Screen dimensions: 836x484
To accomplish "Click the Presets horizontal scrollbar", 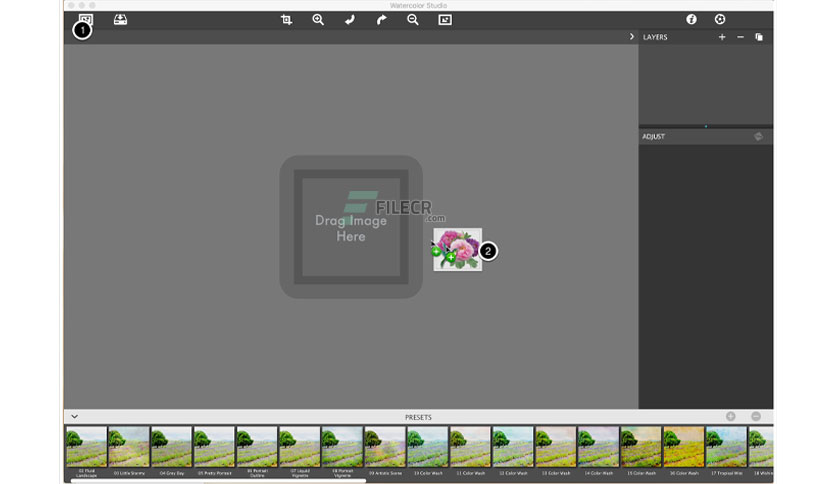I will coord(219,481).
